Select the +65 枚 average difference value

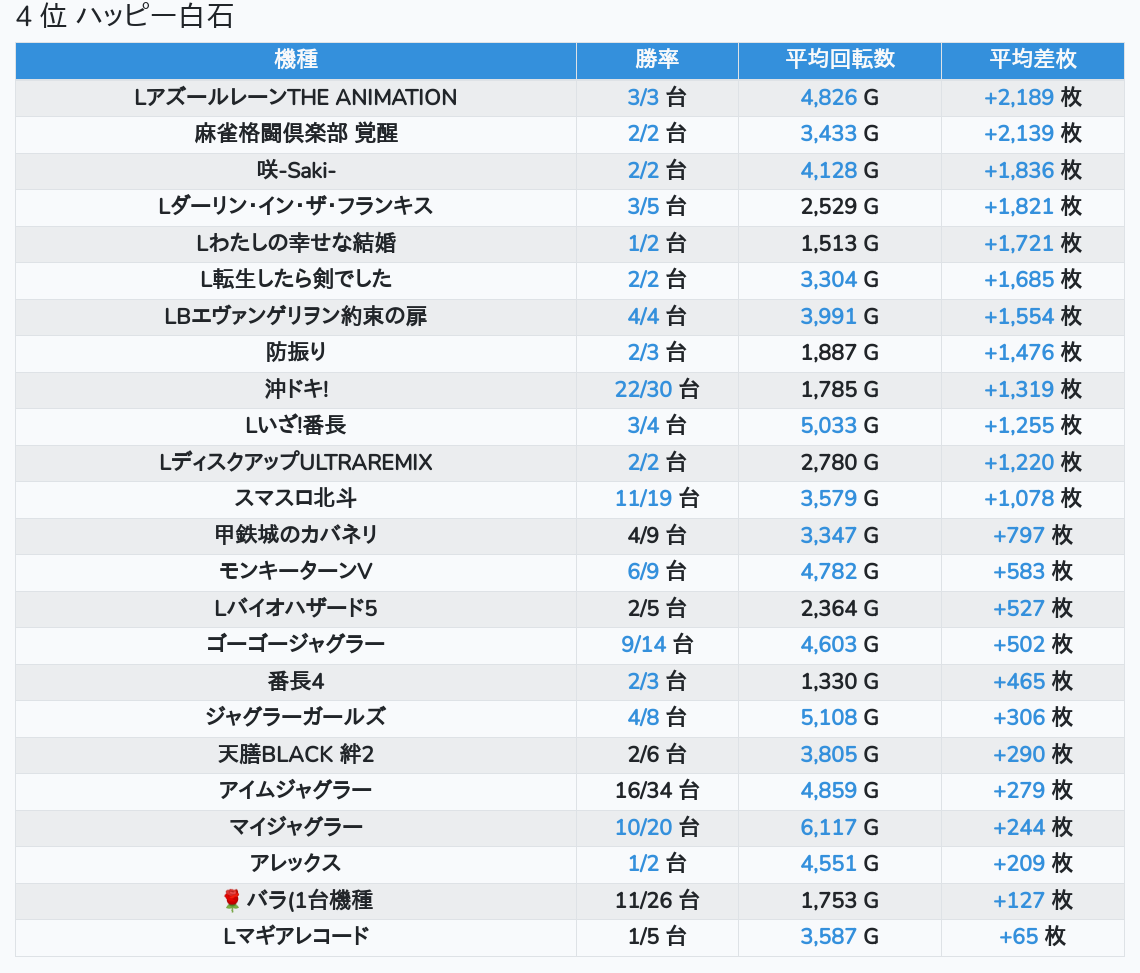point(1033,937)
